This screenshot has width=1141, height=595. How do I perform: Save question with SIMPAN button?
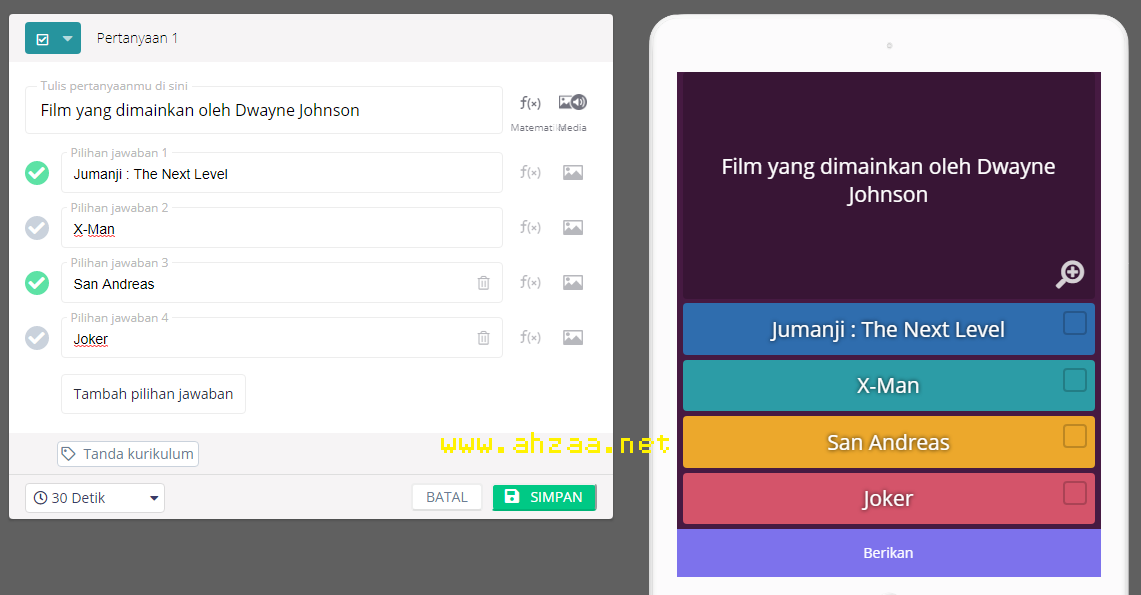544,498
